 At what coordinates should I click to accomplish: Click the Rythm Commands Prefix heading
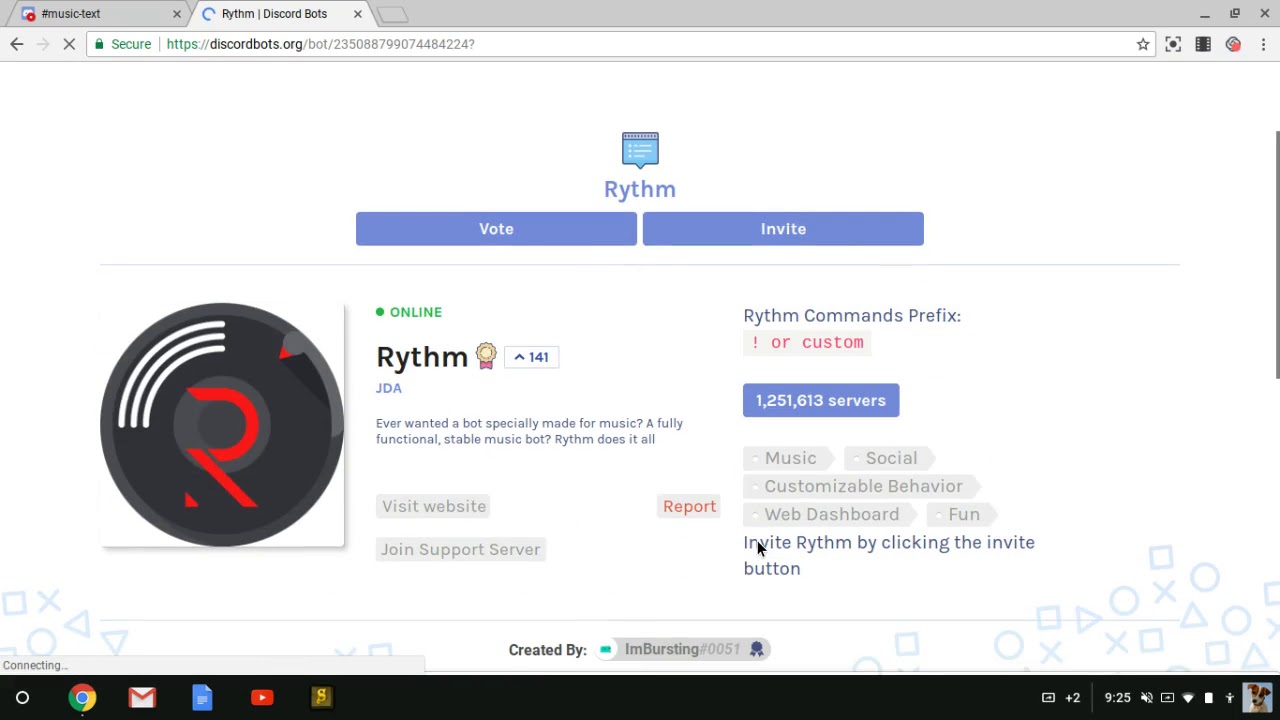pyautogui.click(x=852, y=315)
